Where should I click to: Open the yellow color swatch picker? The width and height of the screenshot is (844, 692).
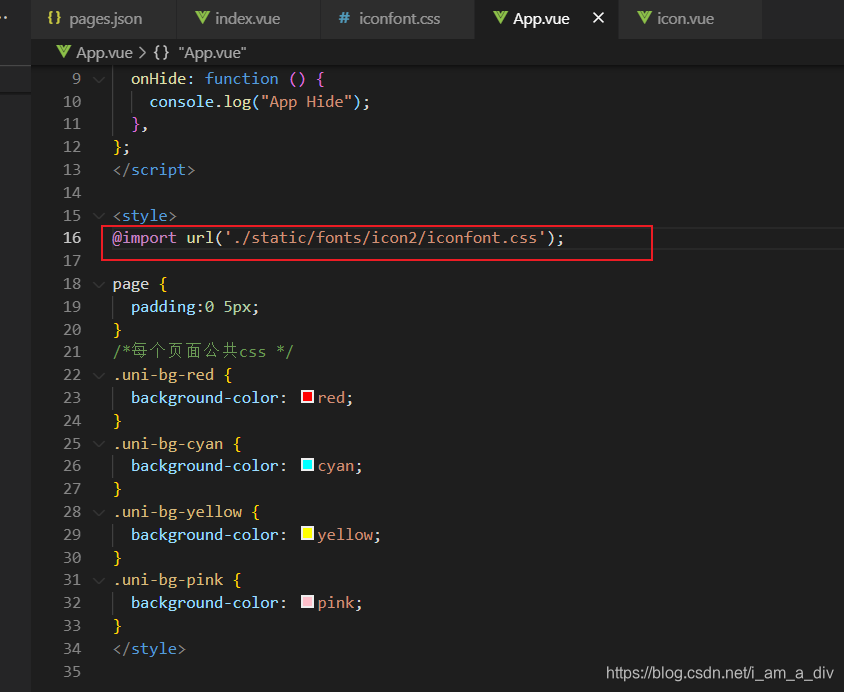pos(307,533)
